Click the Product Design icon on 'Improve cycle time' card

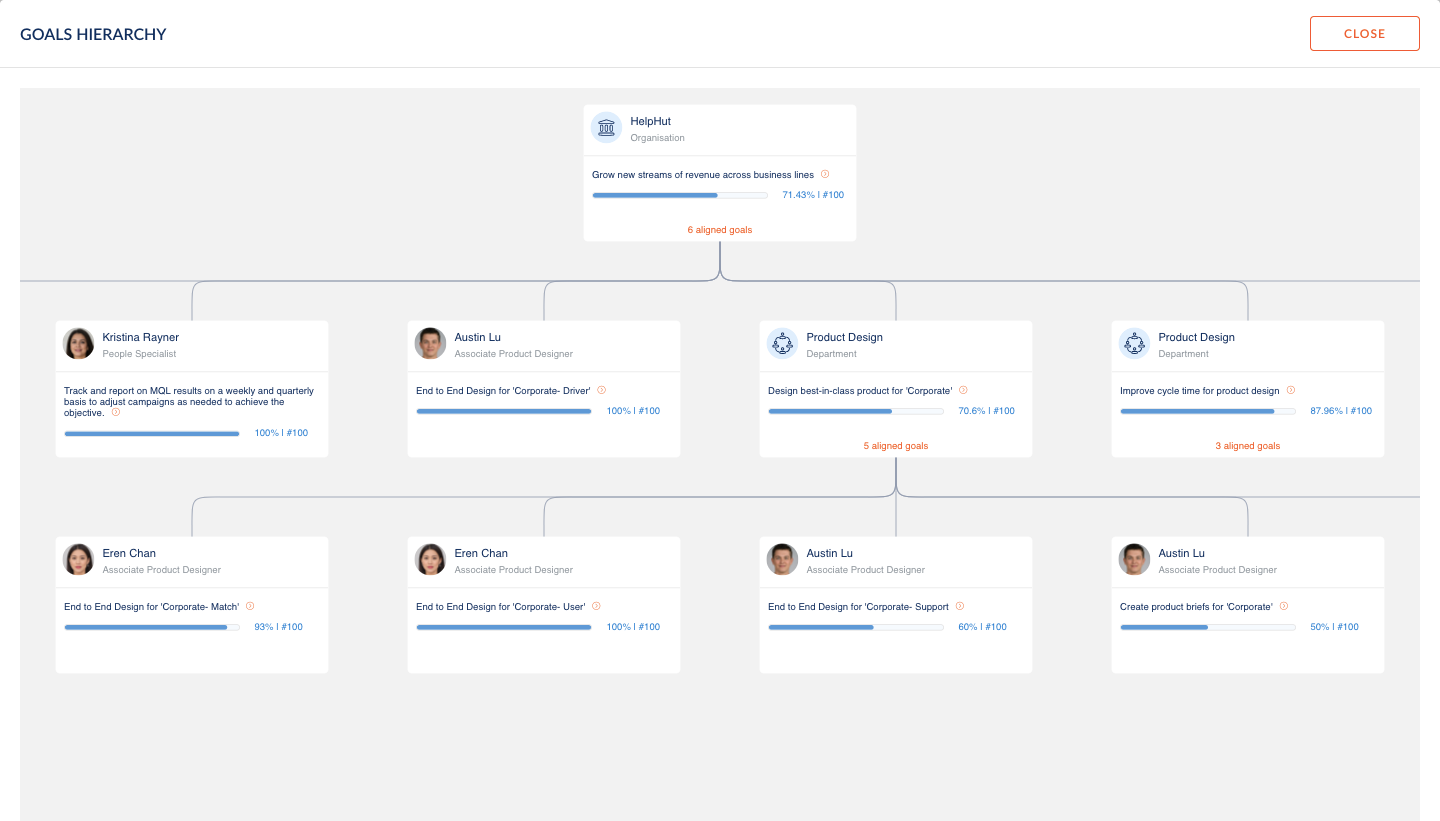[1134, 344]
